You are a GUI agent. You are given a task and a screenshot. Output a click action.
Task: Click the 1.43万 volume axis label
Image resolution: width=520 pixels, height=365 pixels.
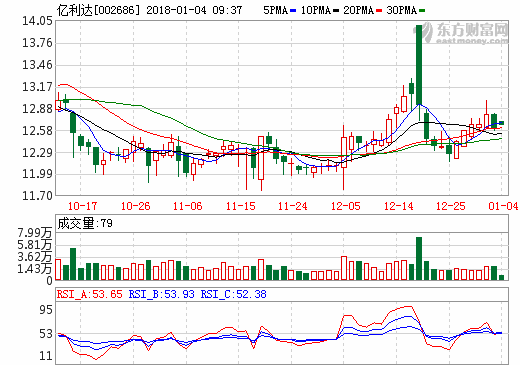35,268
